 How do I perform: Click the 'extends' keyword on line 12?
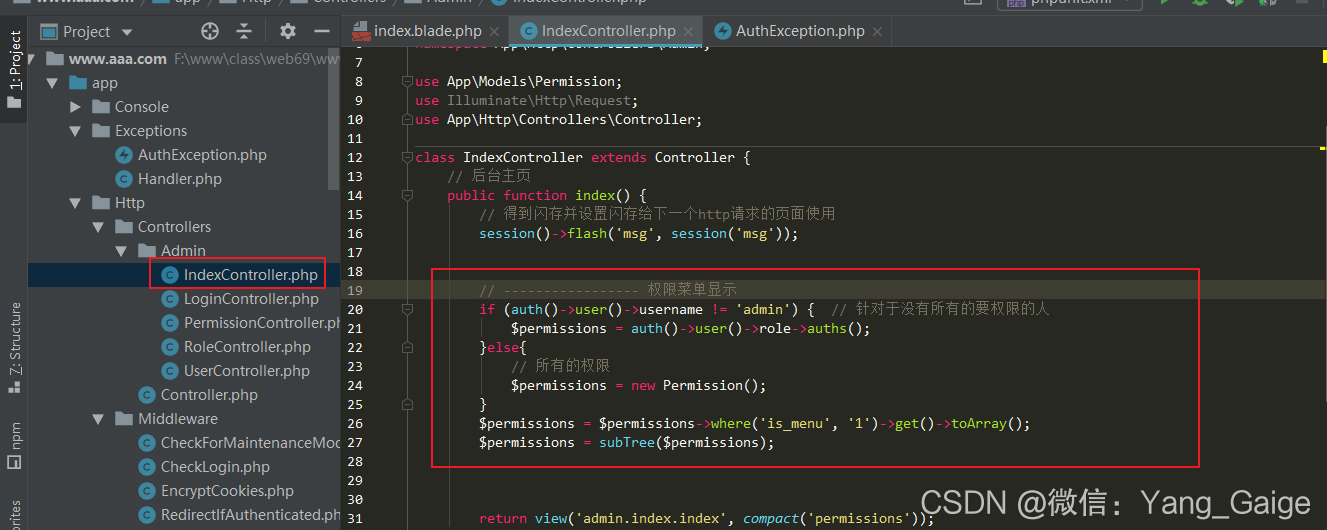point(619,158)
